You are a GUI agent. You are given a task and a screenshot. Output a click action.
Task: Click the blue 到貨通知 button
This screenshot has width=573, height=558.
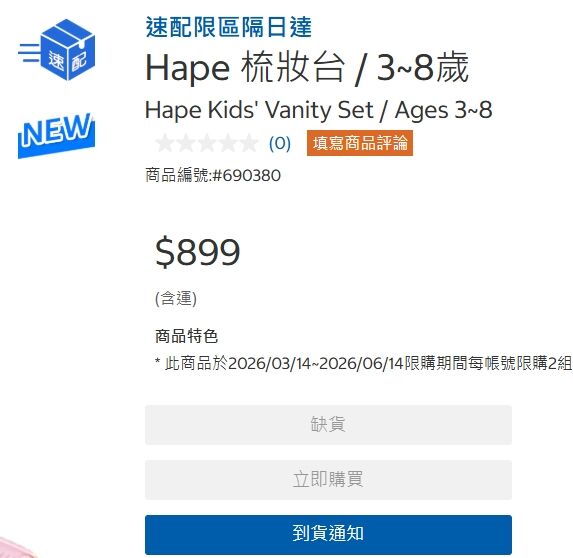(x=328, y=535)
